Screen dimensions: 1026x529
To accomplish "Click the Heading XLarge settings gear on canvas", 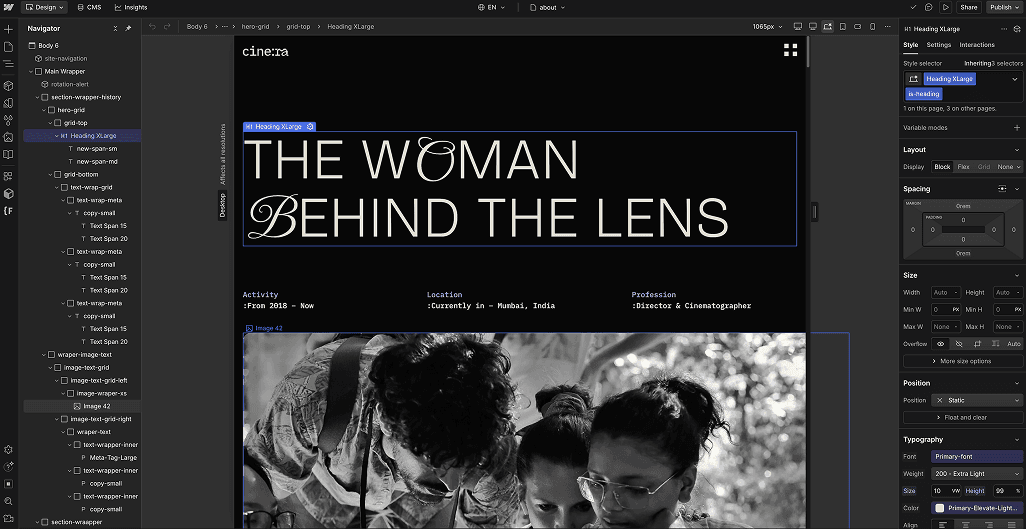I will click(x=310, y=126).
